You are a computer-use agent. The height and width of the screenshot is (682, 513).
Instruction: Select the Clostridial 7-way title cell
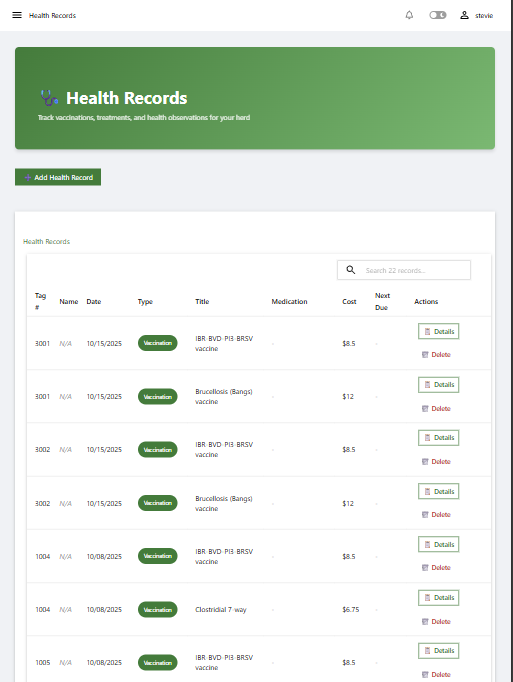pyautogui.click(x=221, y=609)
